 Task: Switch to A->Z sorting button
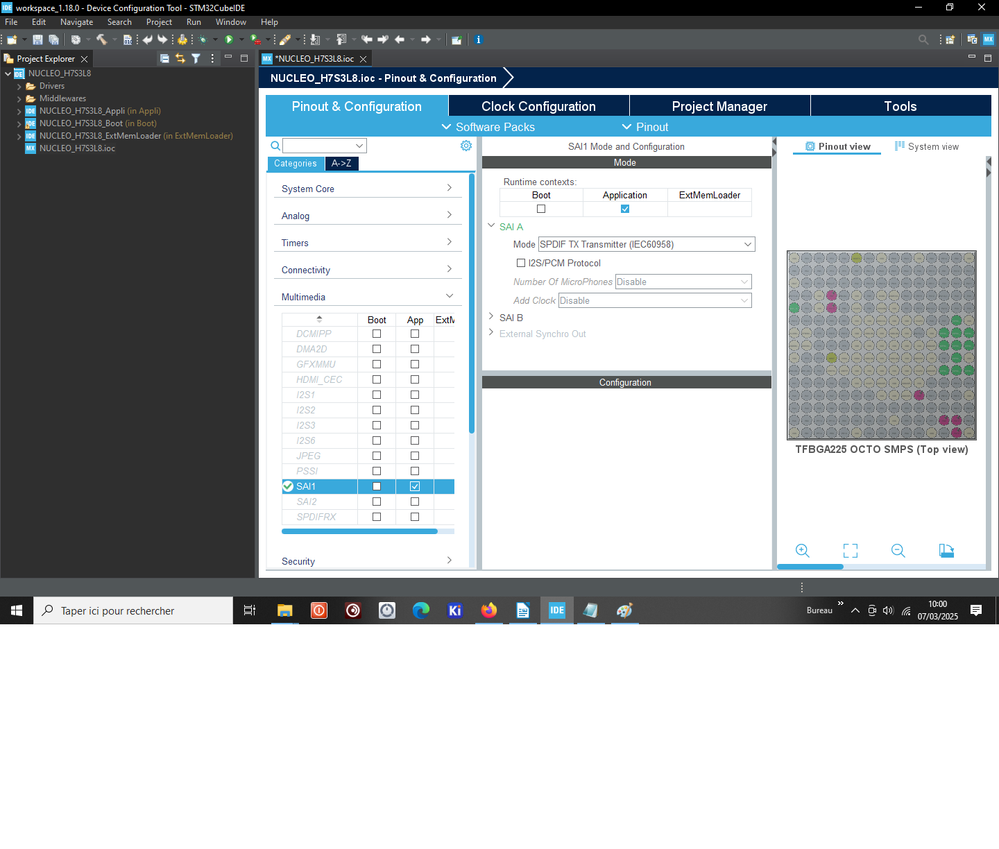click(341, 163)
